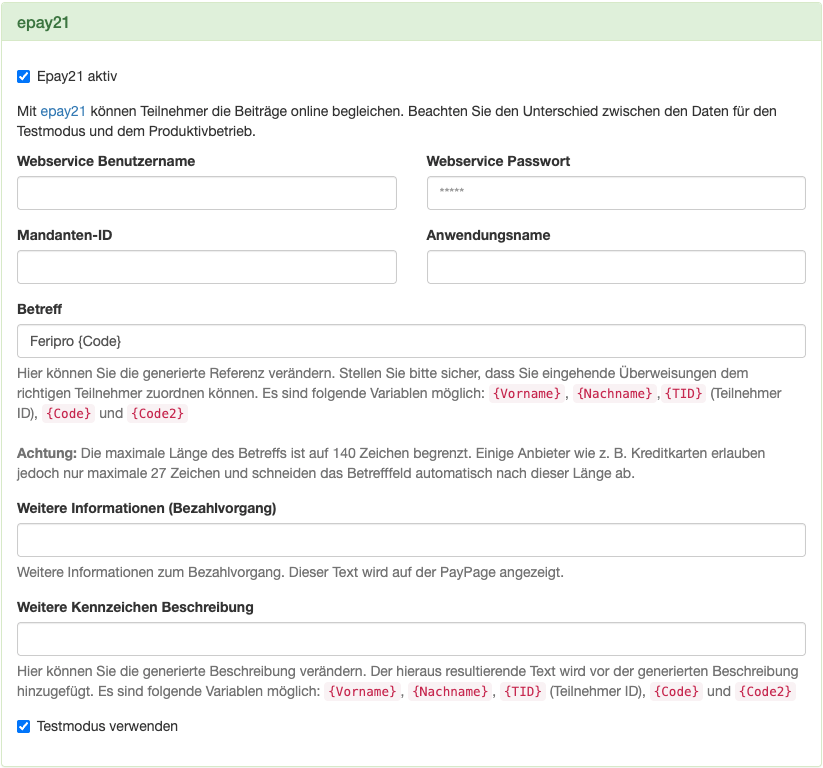The width and height of the screenshot is (823, 768).
Task: Select the Betreff field with Feripro {Code}
Action: 412,341
